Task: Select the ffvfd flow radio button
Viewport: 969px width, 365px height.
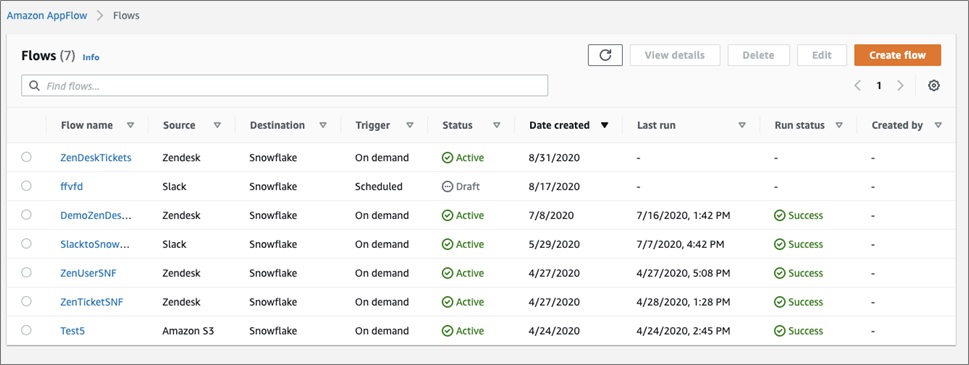Action: point(26,186)
